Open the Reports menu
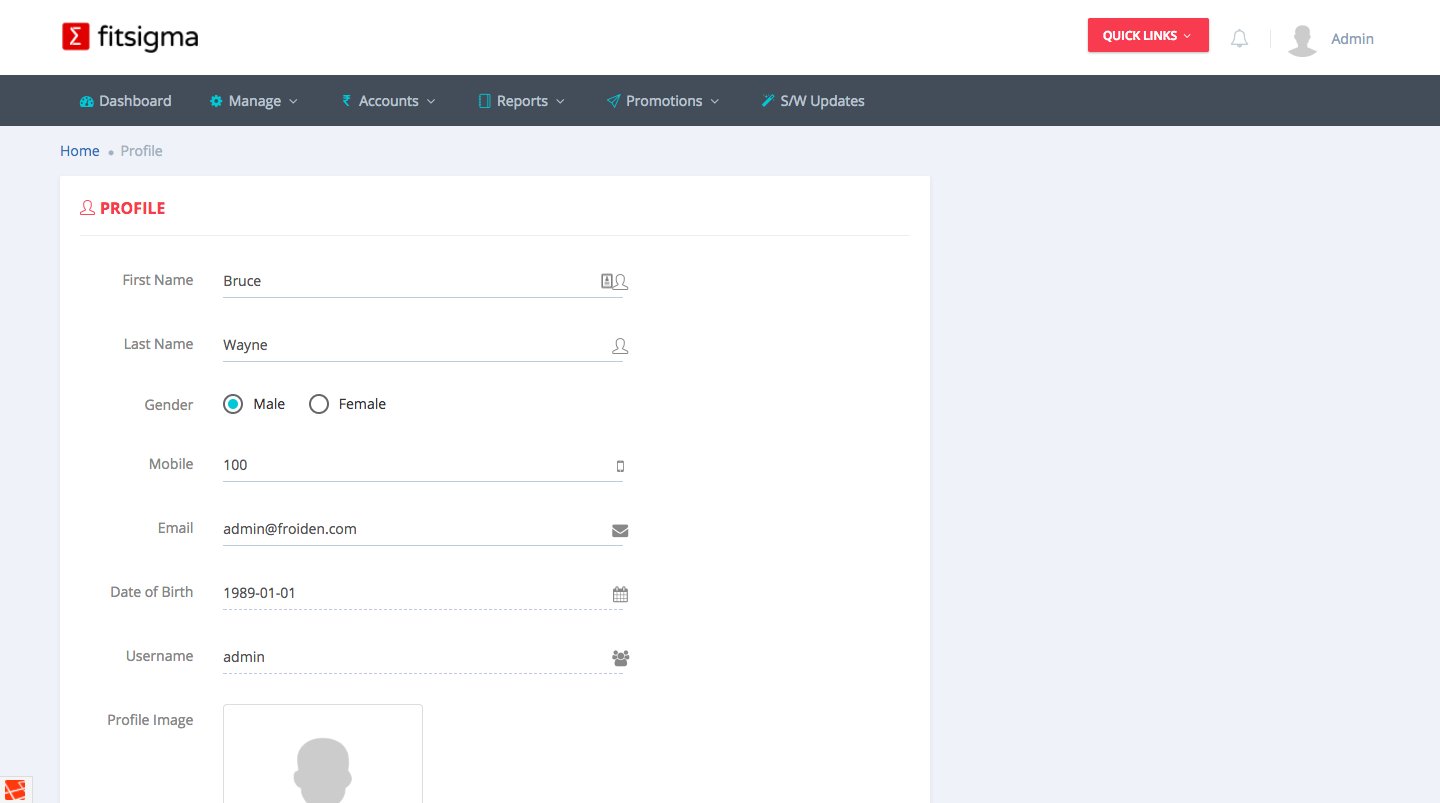 (x=521, y=101)
